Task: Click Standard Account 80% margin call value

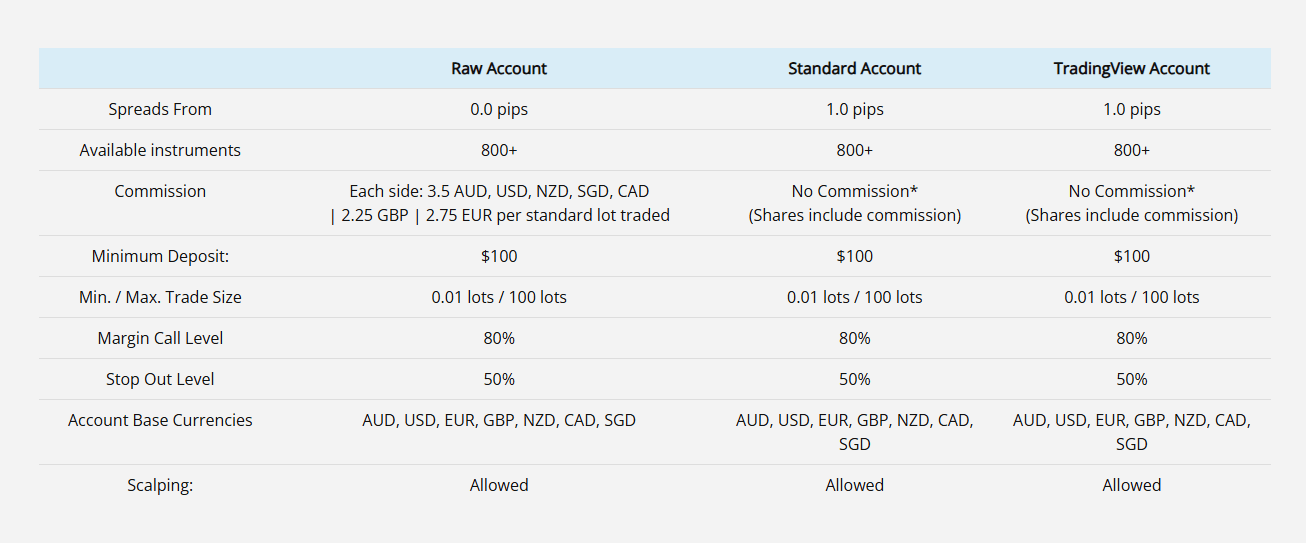Action: point(855,339)
